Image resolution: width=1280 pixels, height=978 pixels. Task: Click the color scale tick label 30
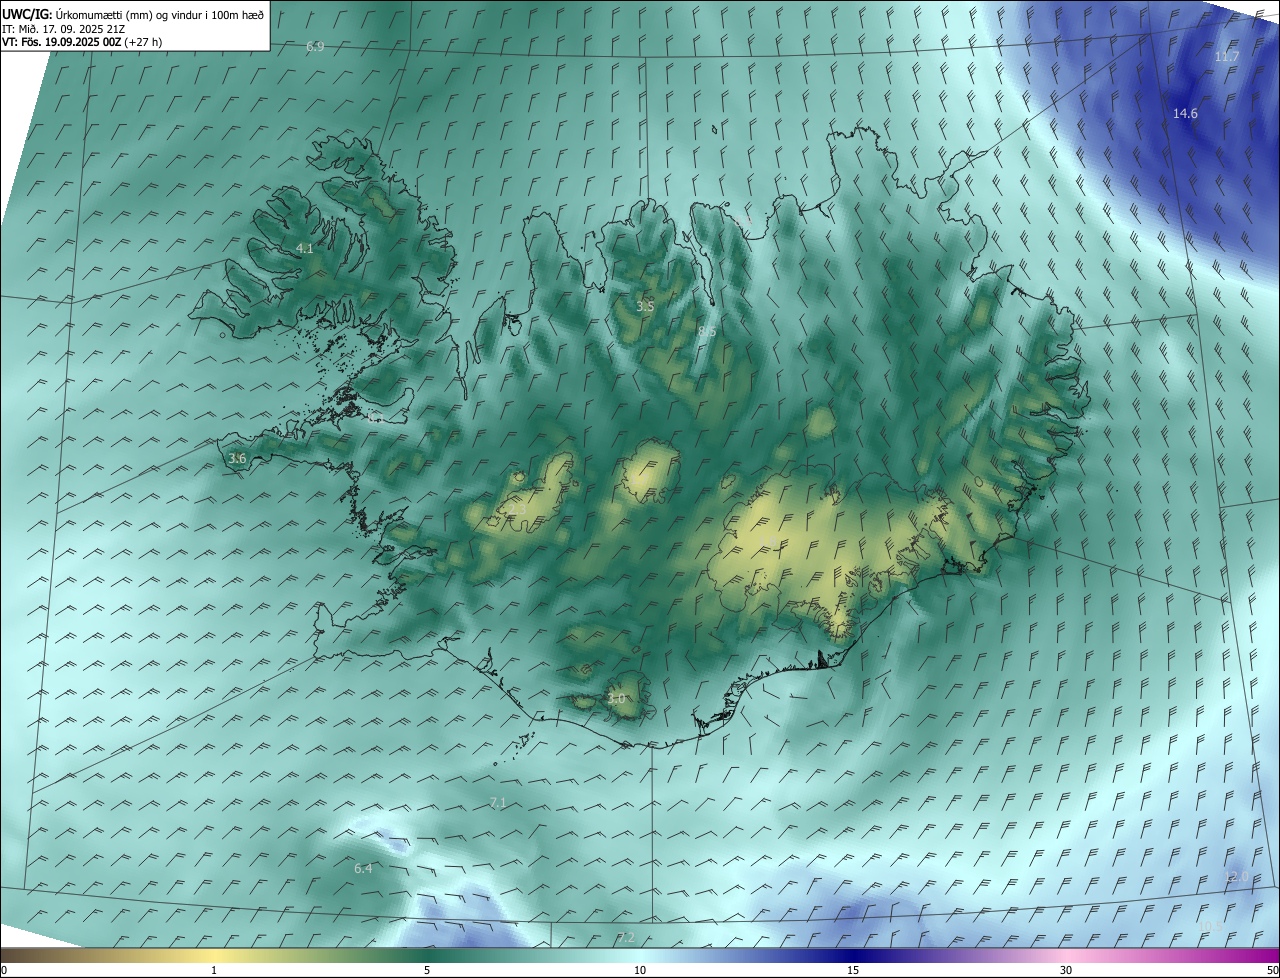(1066, 970)
